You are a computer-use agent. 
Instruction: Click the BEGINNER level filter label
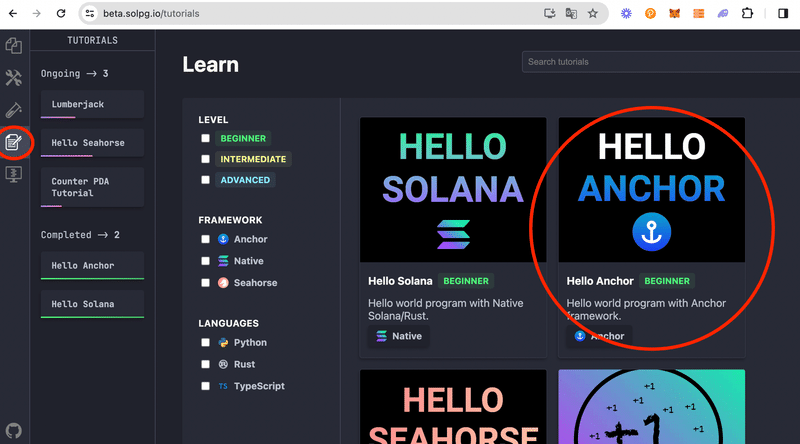click(x=243, y=138)
